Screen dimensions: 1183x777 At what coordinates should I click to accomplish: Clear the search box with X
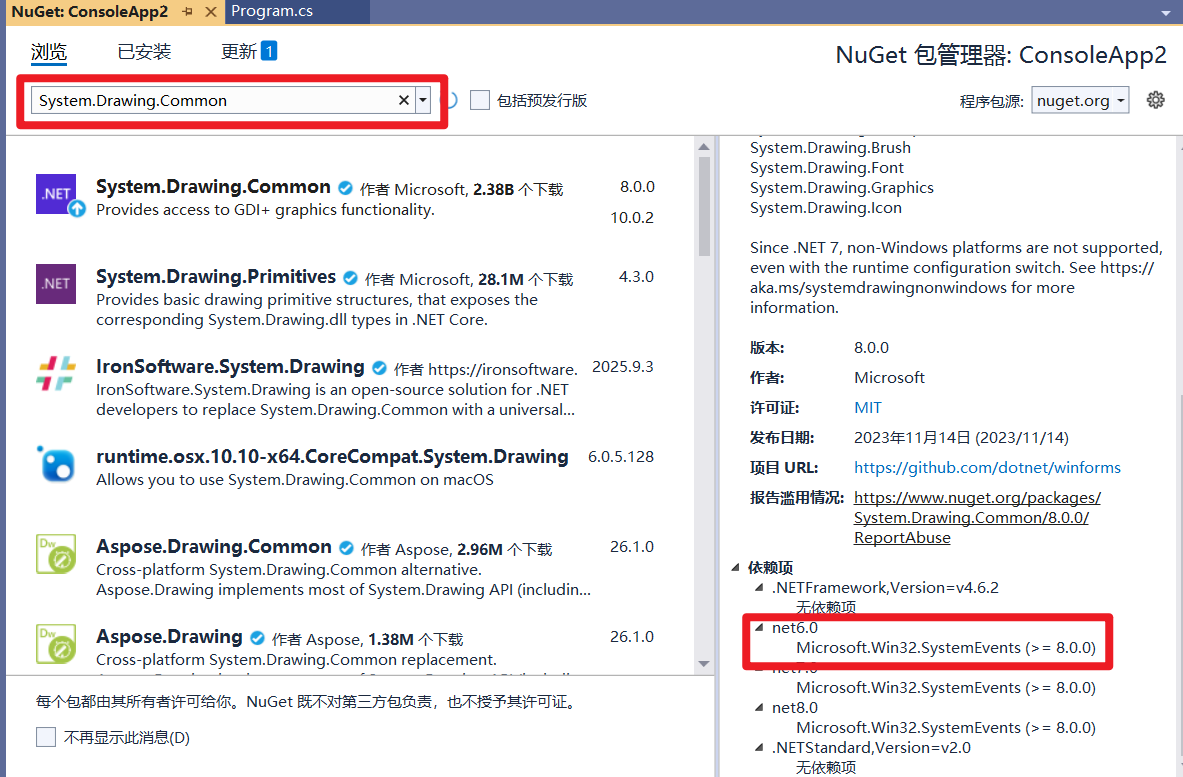(x=404, y=100)
